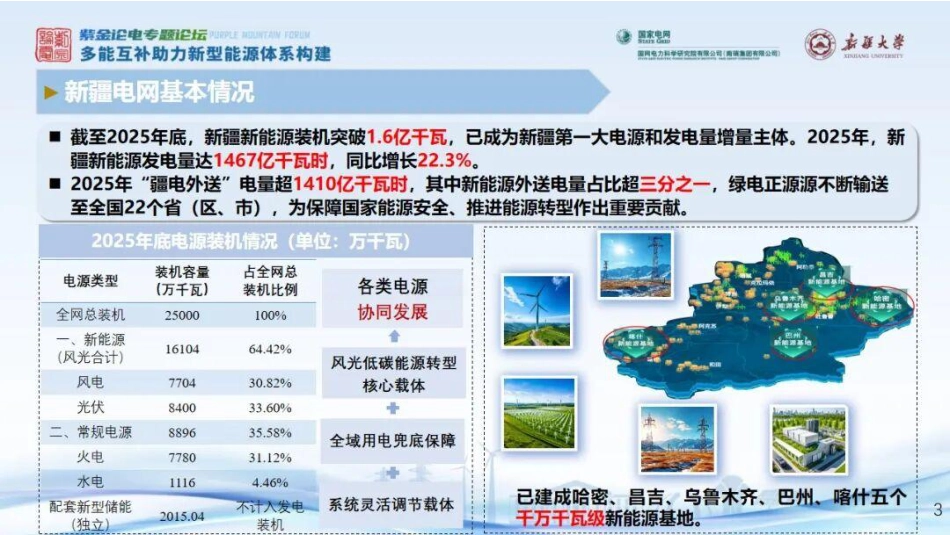Select the energy storage building photo
Viewport: 950px width, 535px height.
(x=808, y=440)
